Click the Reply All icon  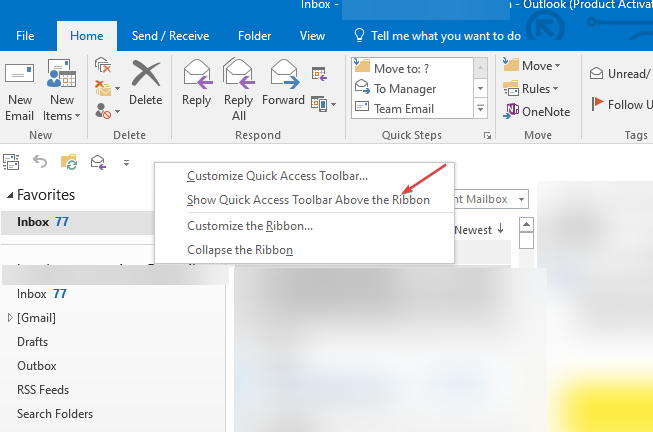[x=239, y=73]
